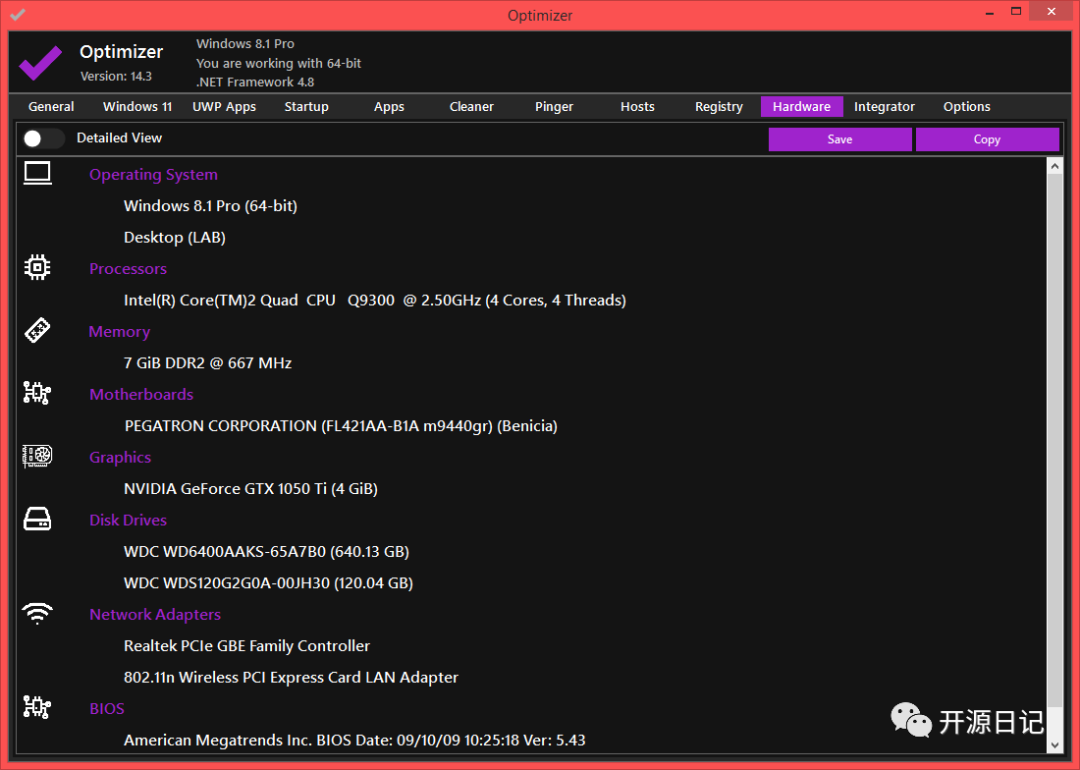Open the General tab

click(51, 107)
